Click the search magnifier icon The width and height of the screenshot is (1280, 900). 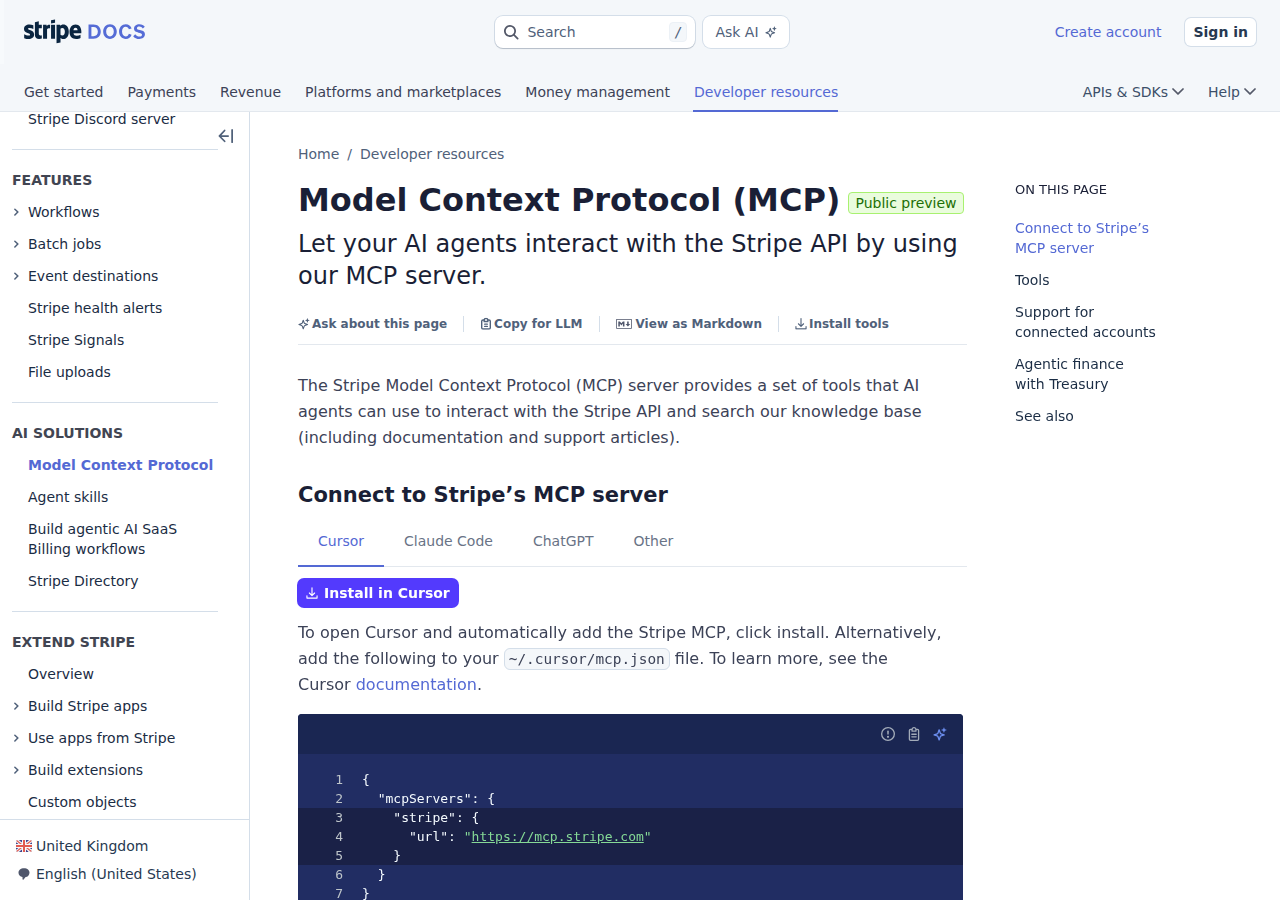click(x=511, y=32)
